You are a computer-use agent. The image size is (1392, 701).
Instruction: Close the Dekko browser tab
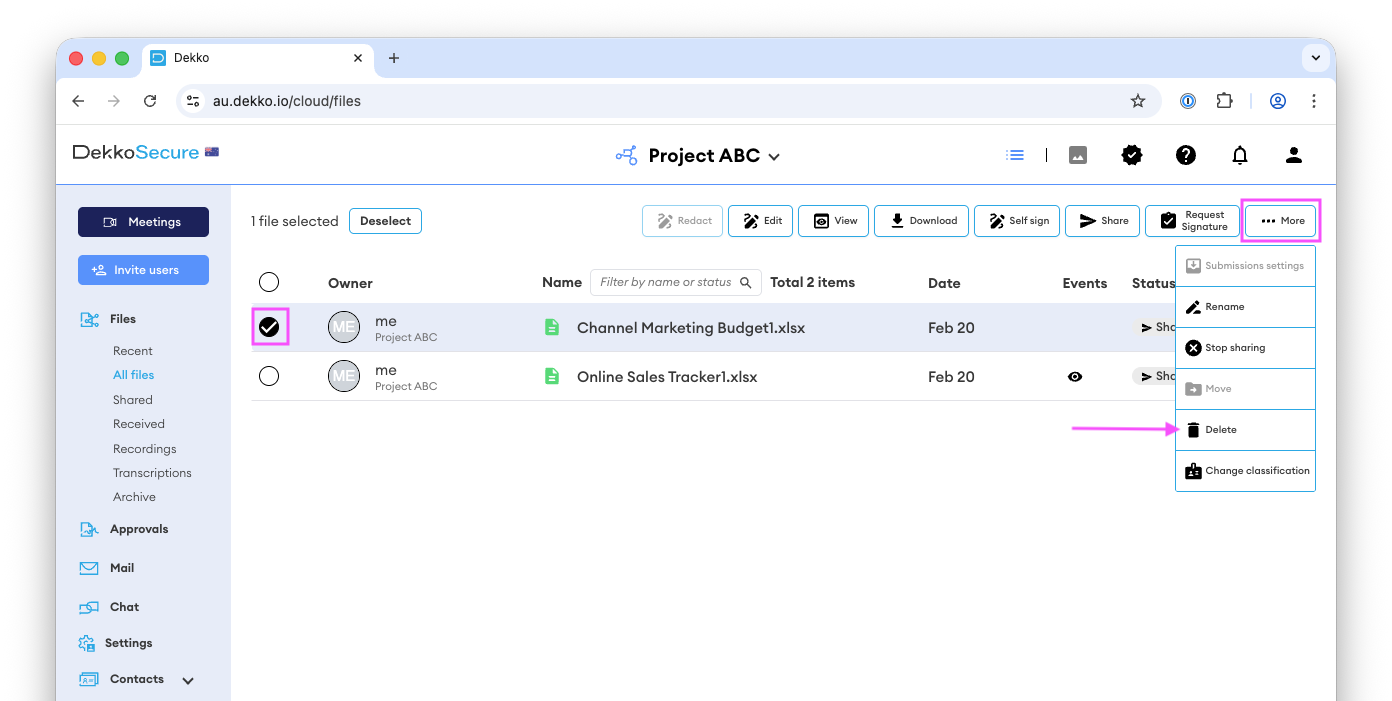[358, 58]
